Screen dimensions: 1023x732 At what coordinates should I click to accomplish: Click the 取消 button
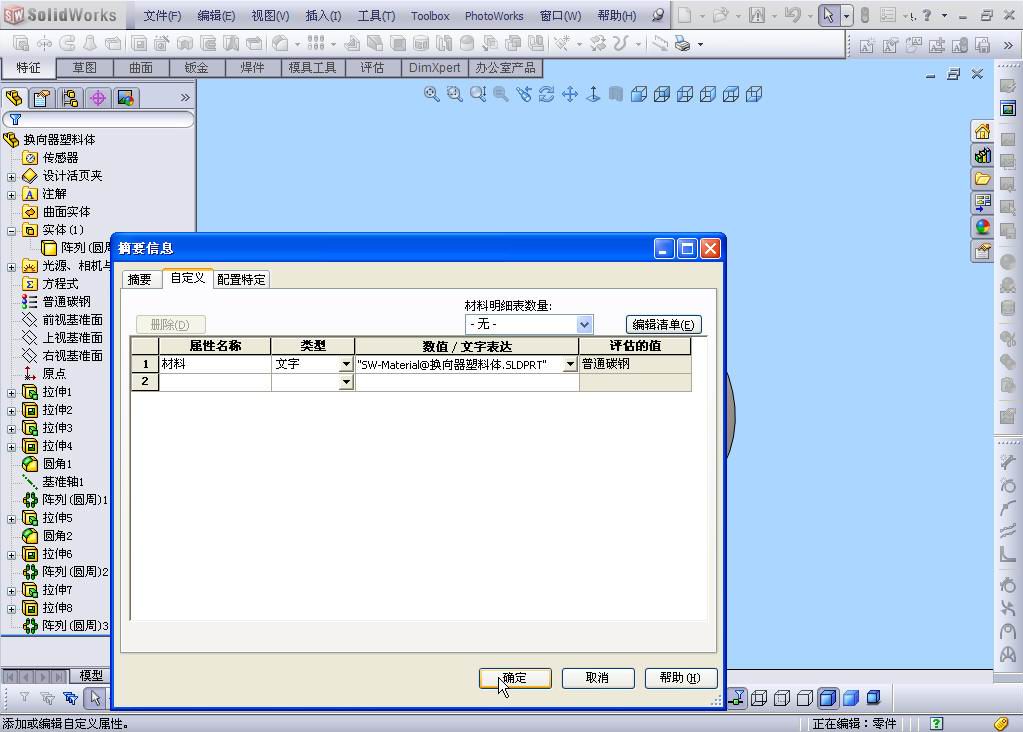[598, 678]
